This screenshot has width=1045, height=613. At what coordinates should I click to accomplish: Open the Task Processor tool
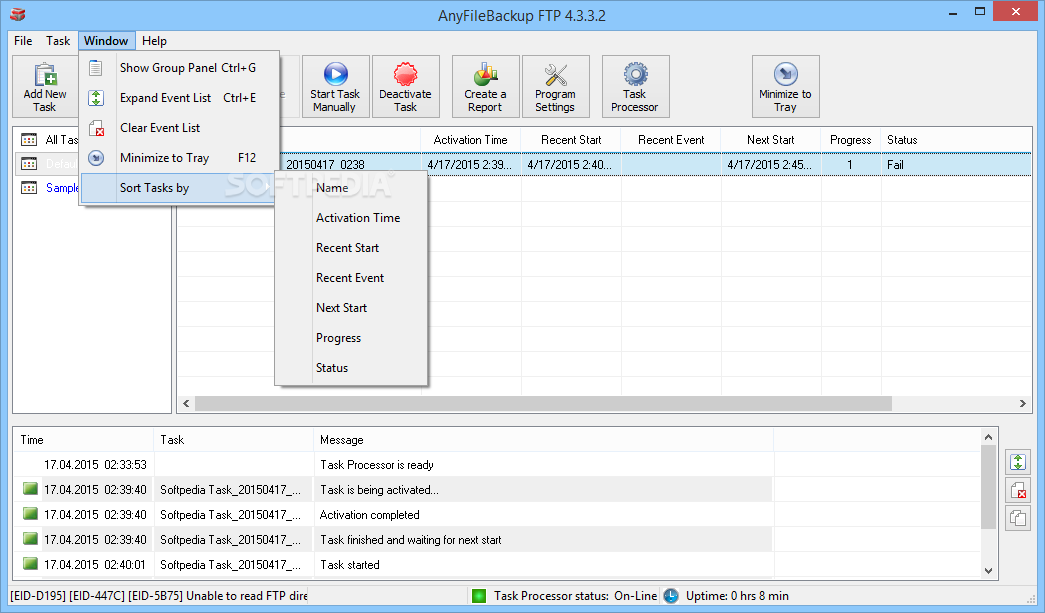click(x=635, y=87)
